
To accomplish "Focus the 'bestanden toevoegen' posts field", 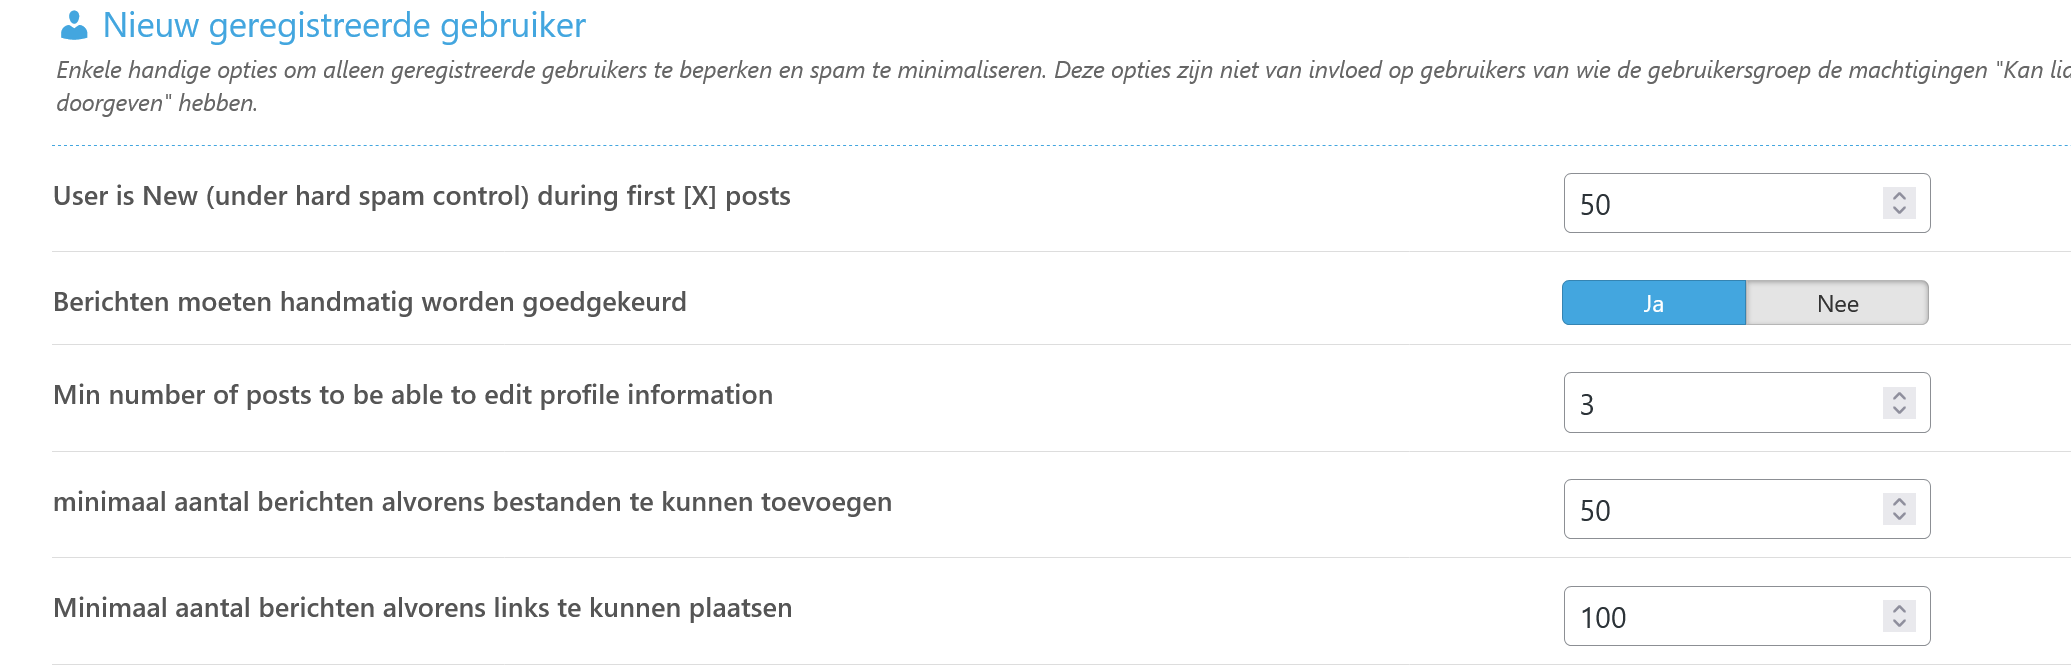I will [x=1720, y=509].
